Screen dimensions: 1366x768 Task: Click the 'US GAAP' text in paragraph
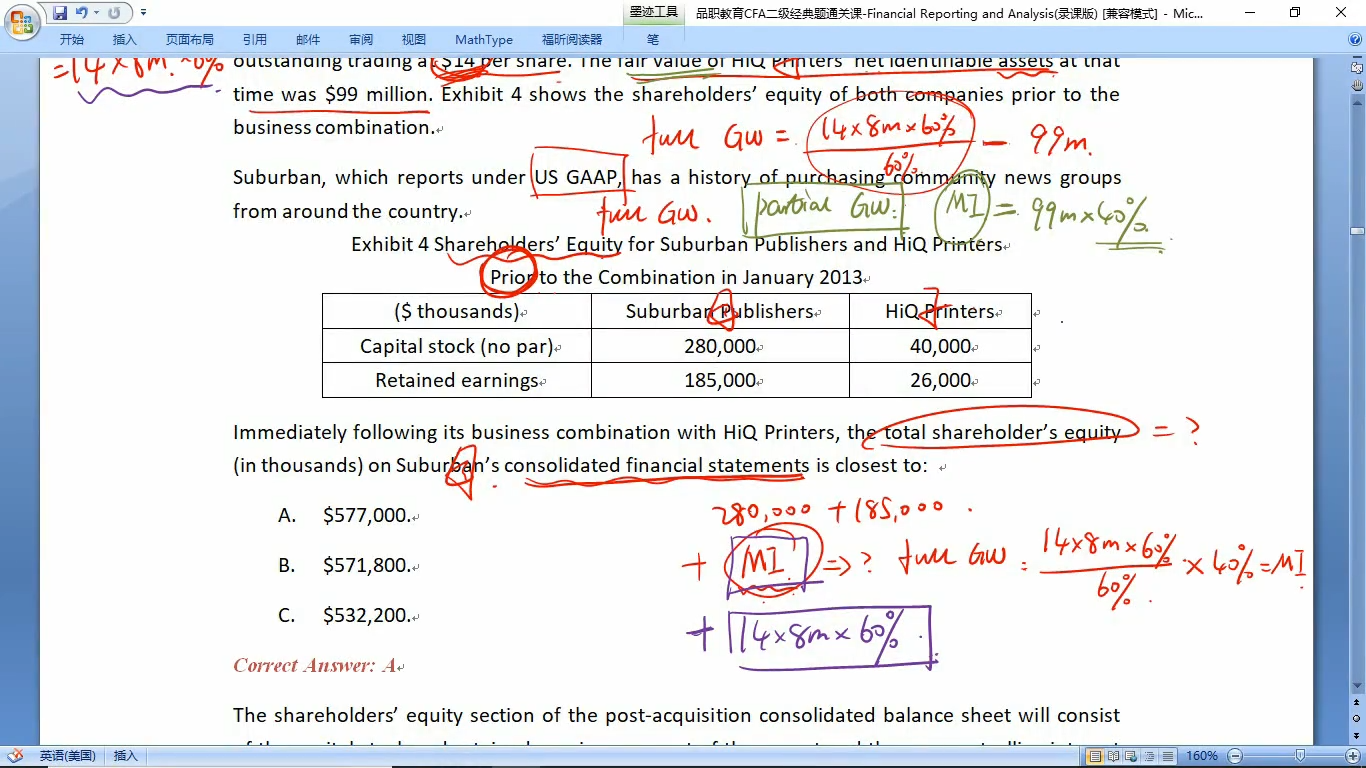coord(577,178)
